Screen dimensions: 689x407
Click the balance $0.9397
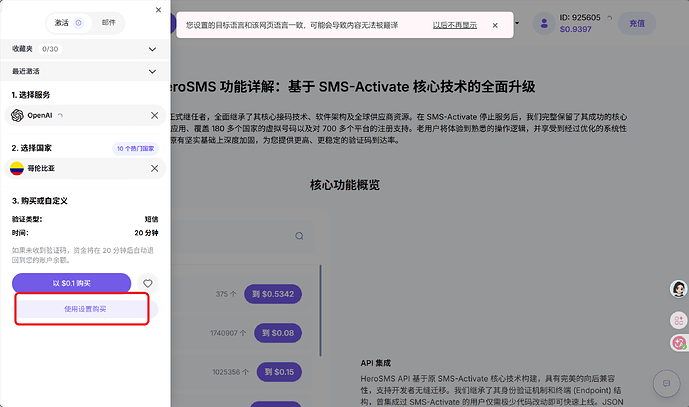[x=575, y=29]
